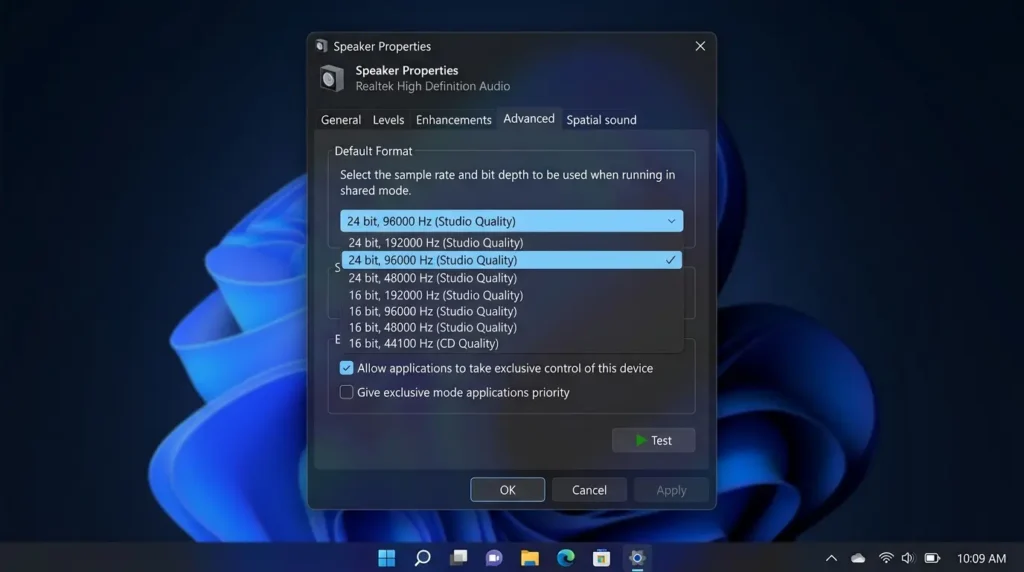This screenshot has width=1024, height=572.
Task: Select the Advanced tab
Action: pyautogui.click(x=529, y=119)
